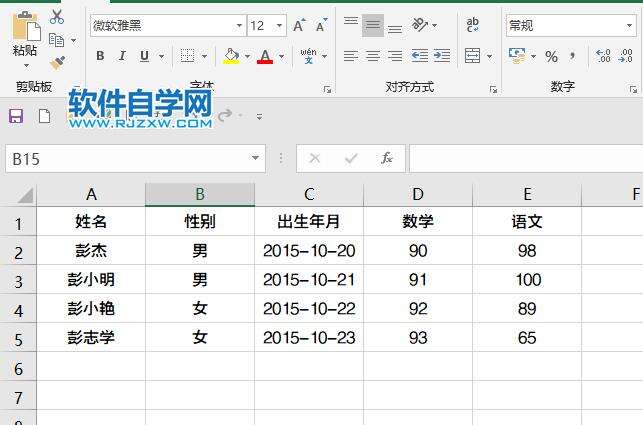Open the Number dialog launcher

(x=633, y=89)
